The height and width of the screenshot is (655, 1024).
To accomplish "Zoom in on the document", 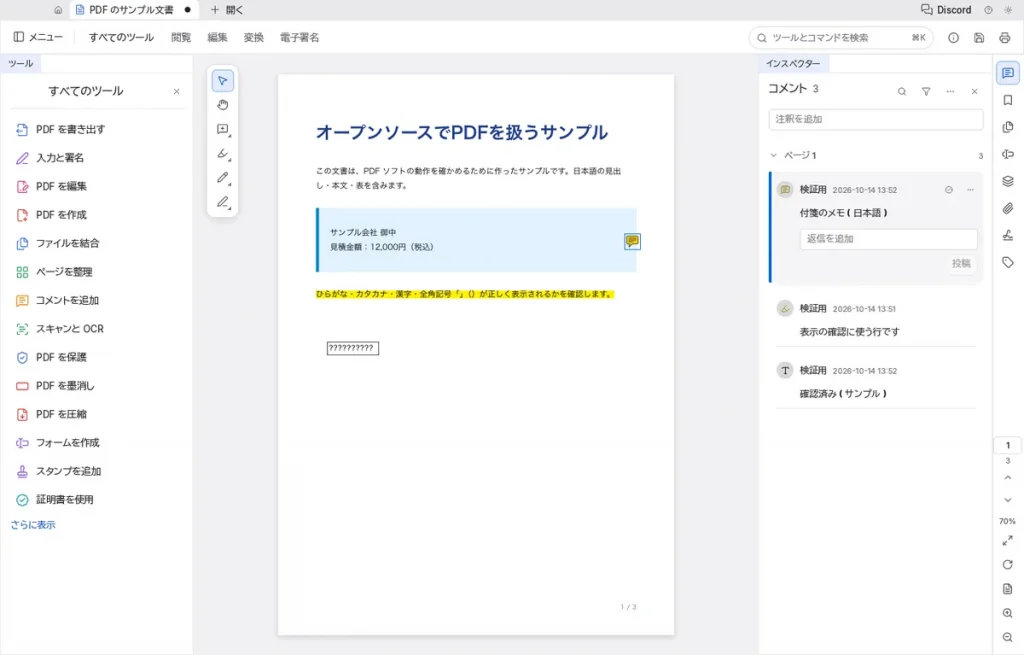I will [1008, 613].
